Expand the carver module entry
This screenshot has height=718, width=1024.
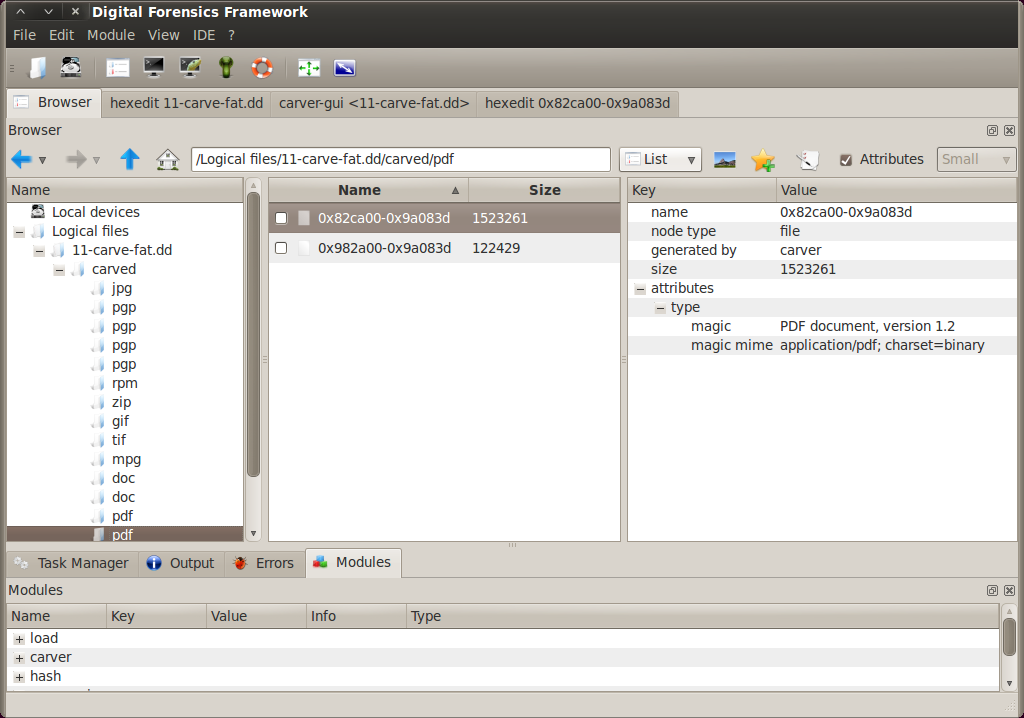(17, 657)
